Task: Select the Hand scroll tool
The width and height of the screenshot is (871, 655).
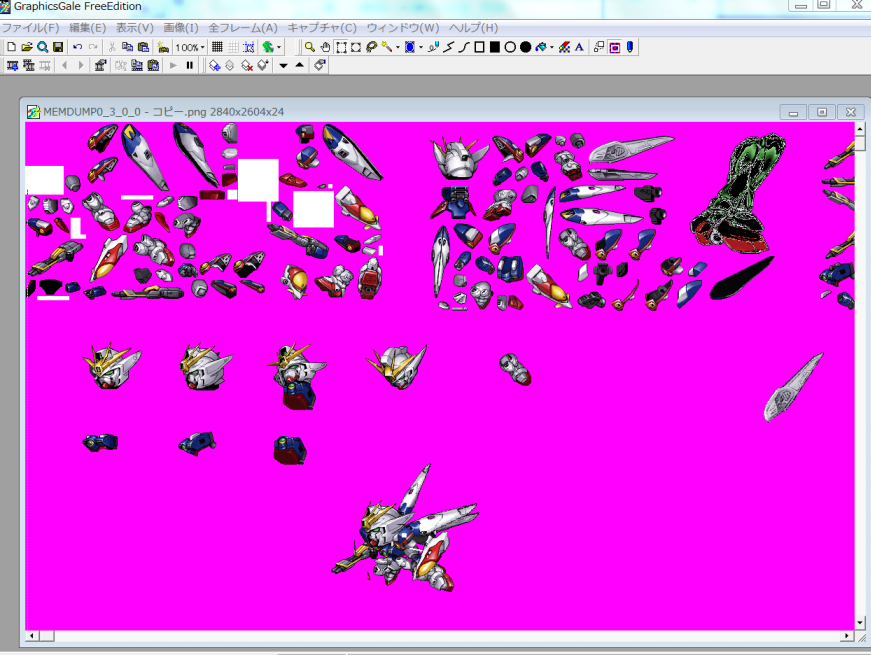Action: (326, 47)
